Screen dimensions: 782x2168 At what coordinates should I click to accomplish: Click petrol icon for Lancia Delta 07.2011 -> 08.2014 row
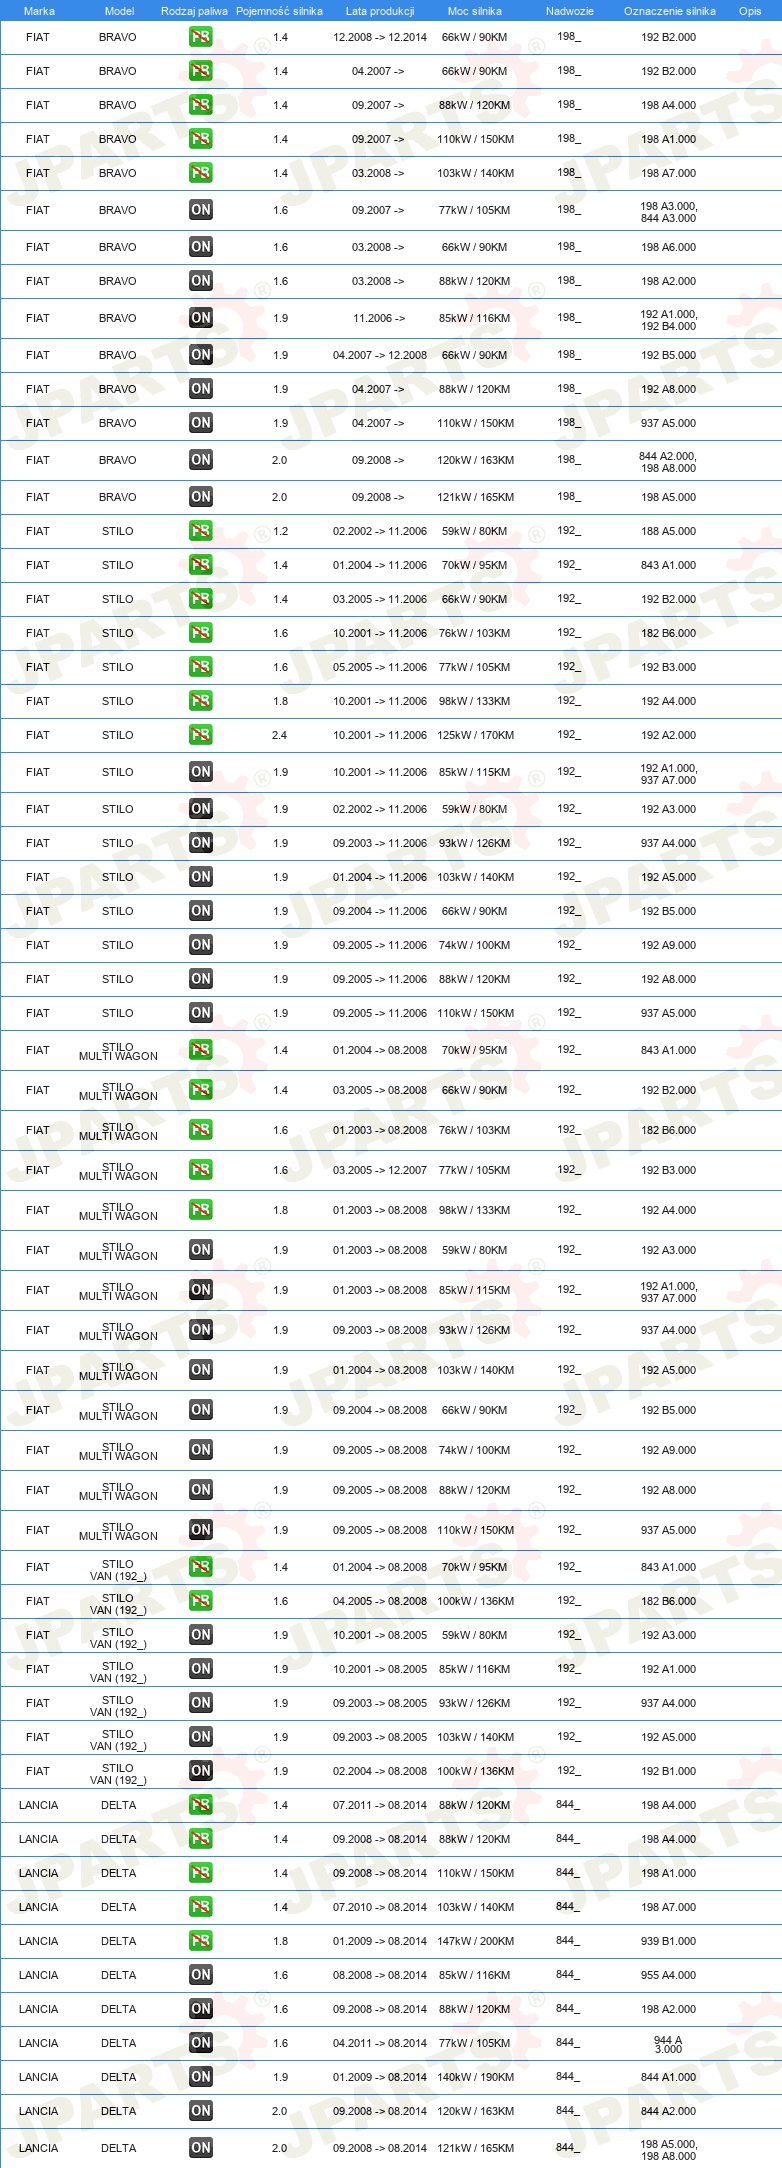(x=201, y=1805)
